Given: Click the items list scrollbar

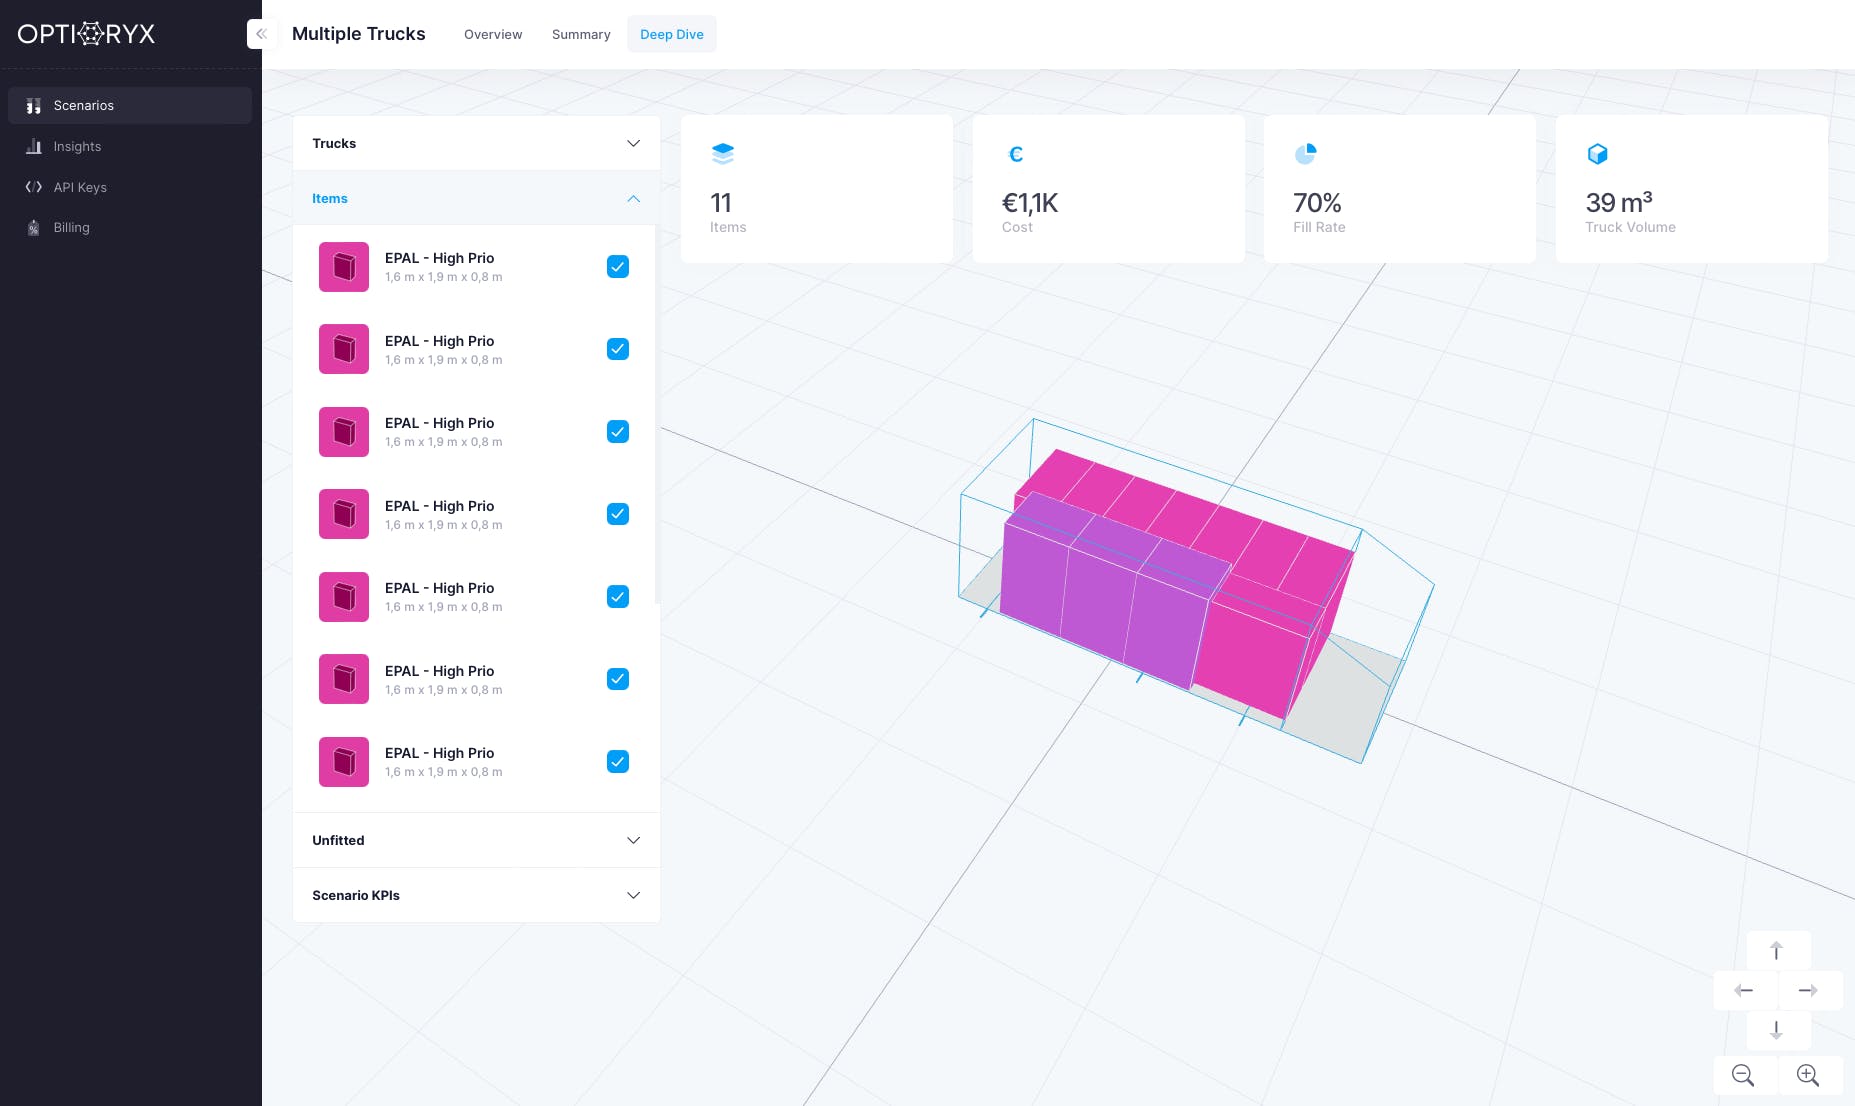Looking at the screenshot, I should pyautogui.click(x=657, y=414).
